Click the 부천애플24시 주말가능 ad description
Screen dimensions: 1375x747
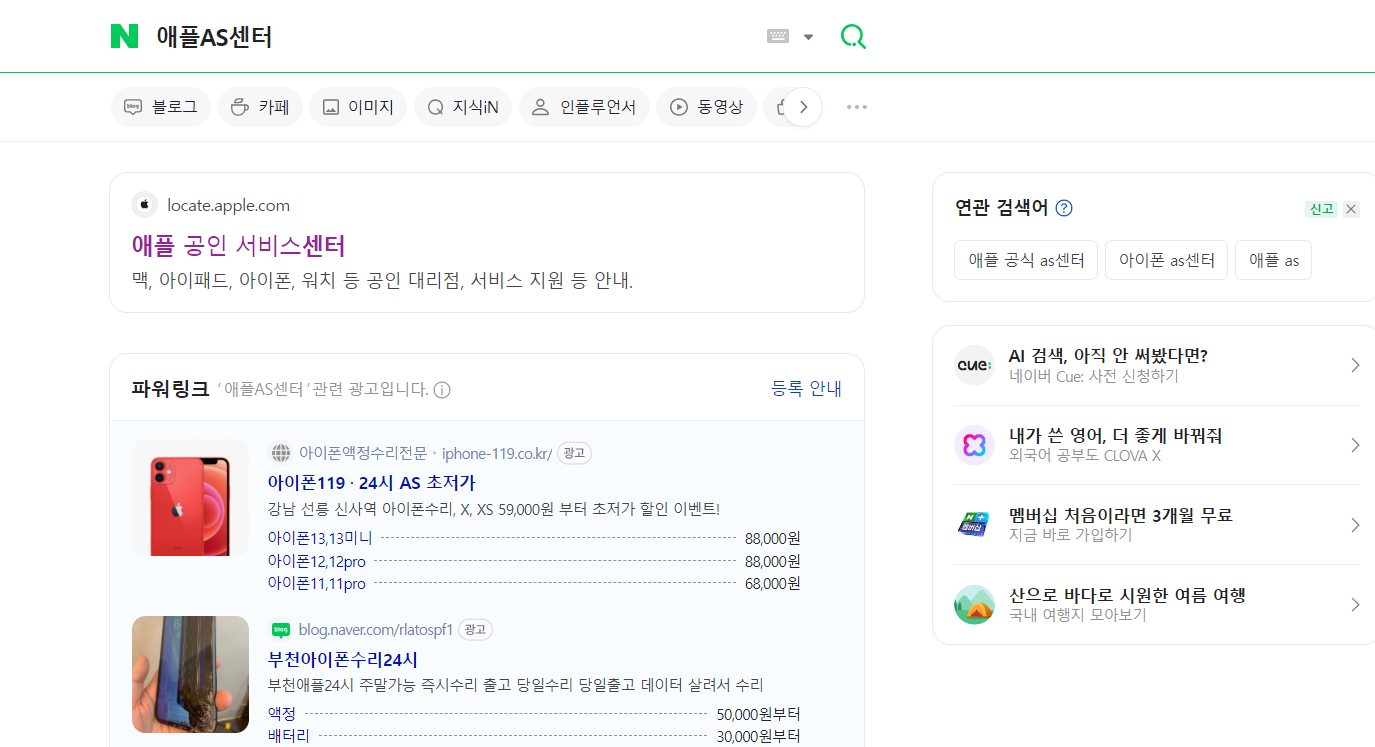pyautogui.click(x=516, y=685)
